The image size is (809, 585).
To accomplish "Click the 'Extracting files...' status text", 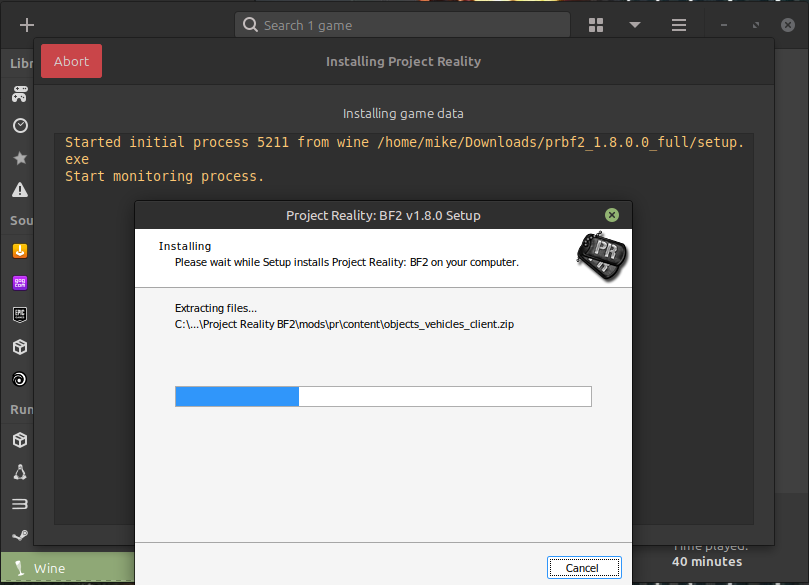I will (x=216, y=308).
